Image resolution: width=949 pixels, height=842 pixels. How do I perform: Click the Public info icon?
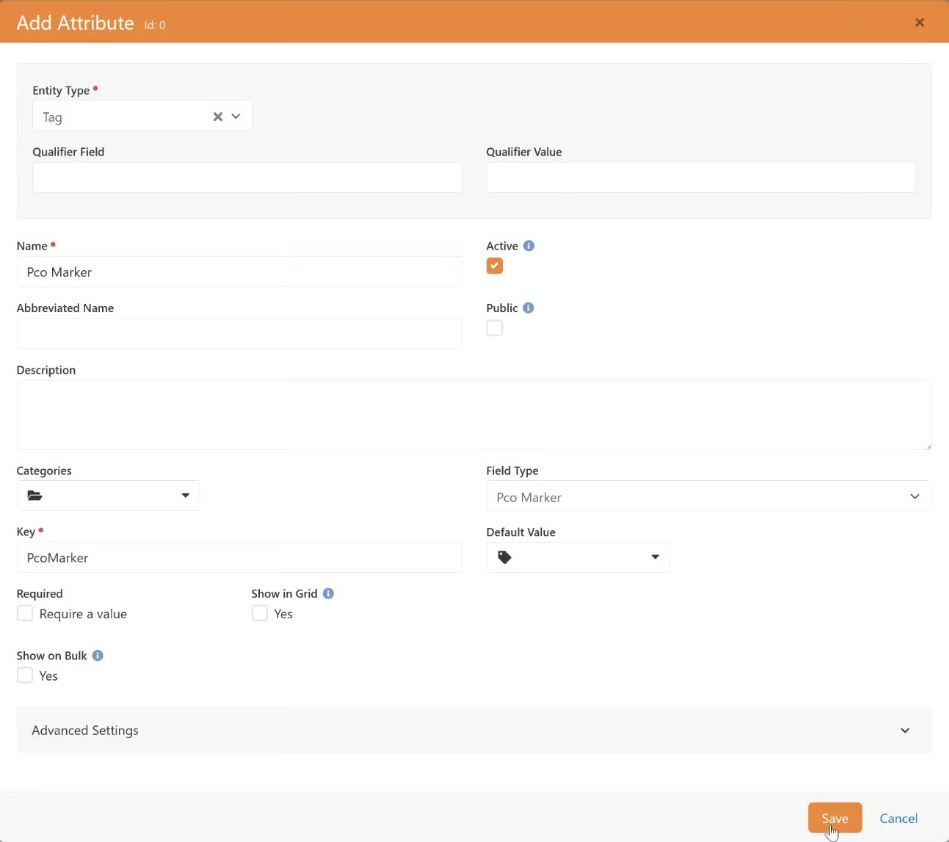click(528, 308)
